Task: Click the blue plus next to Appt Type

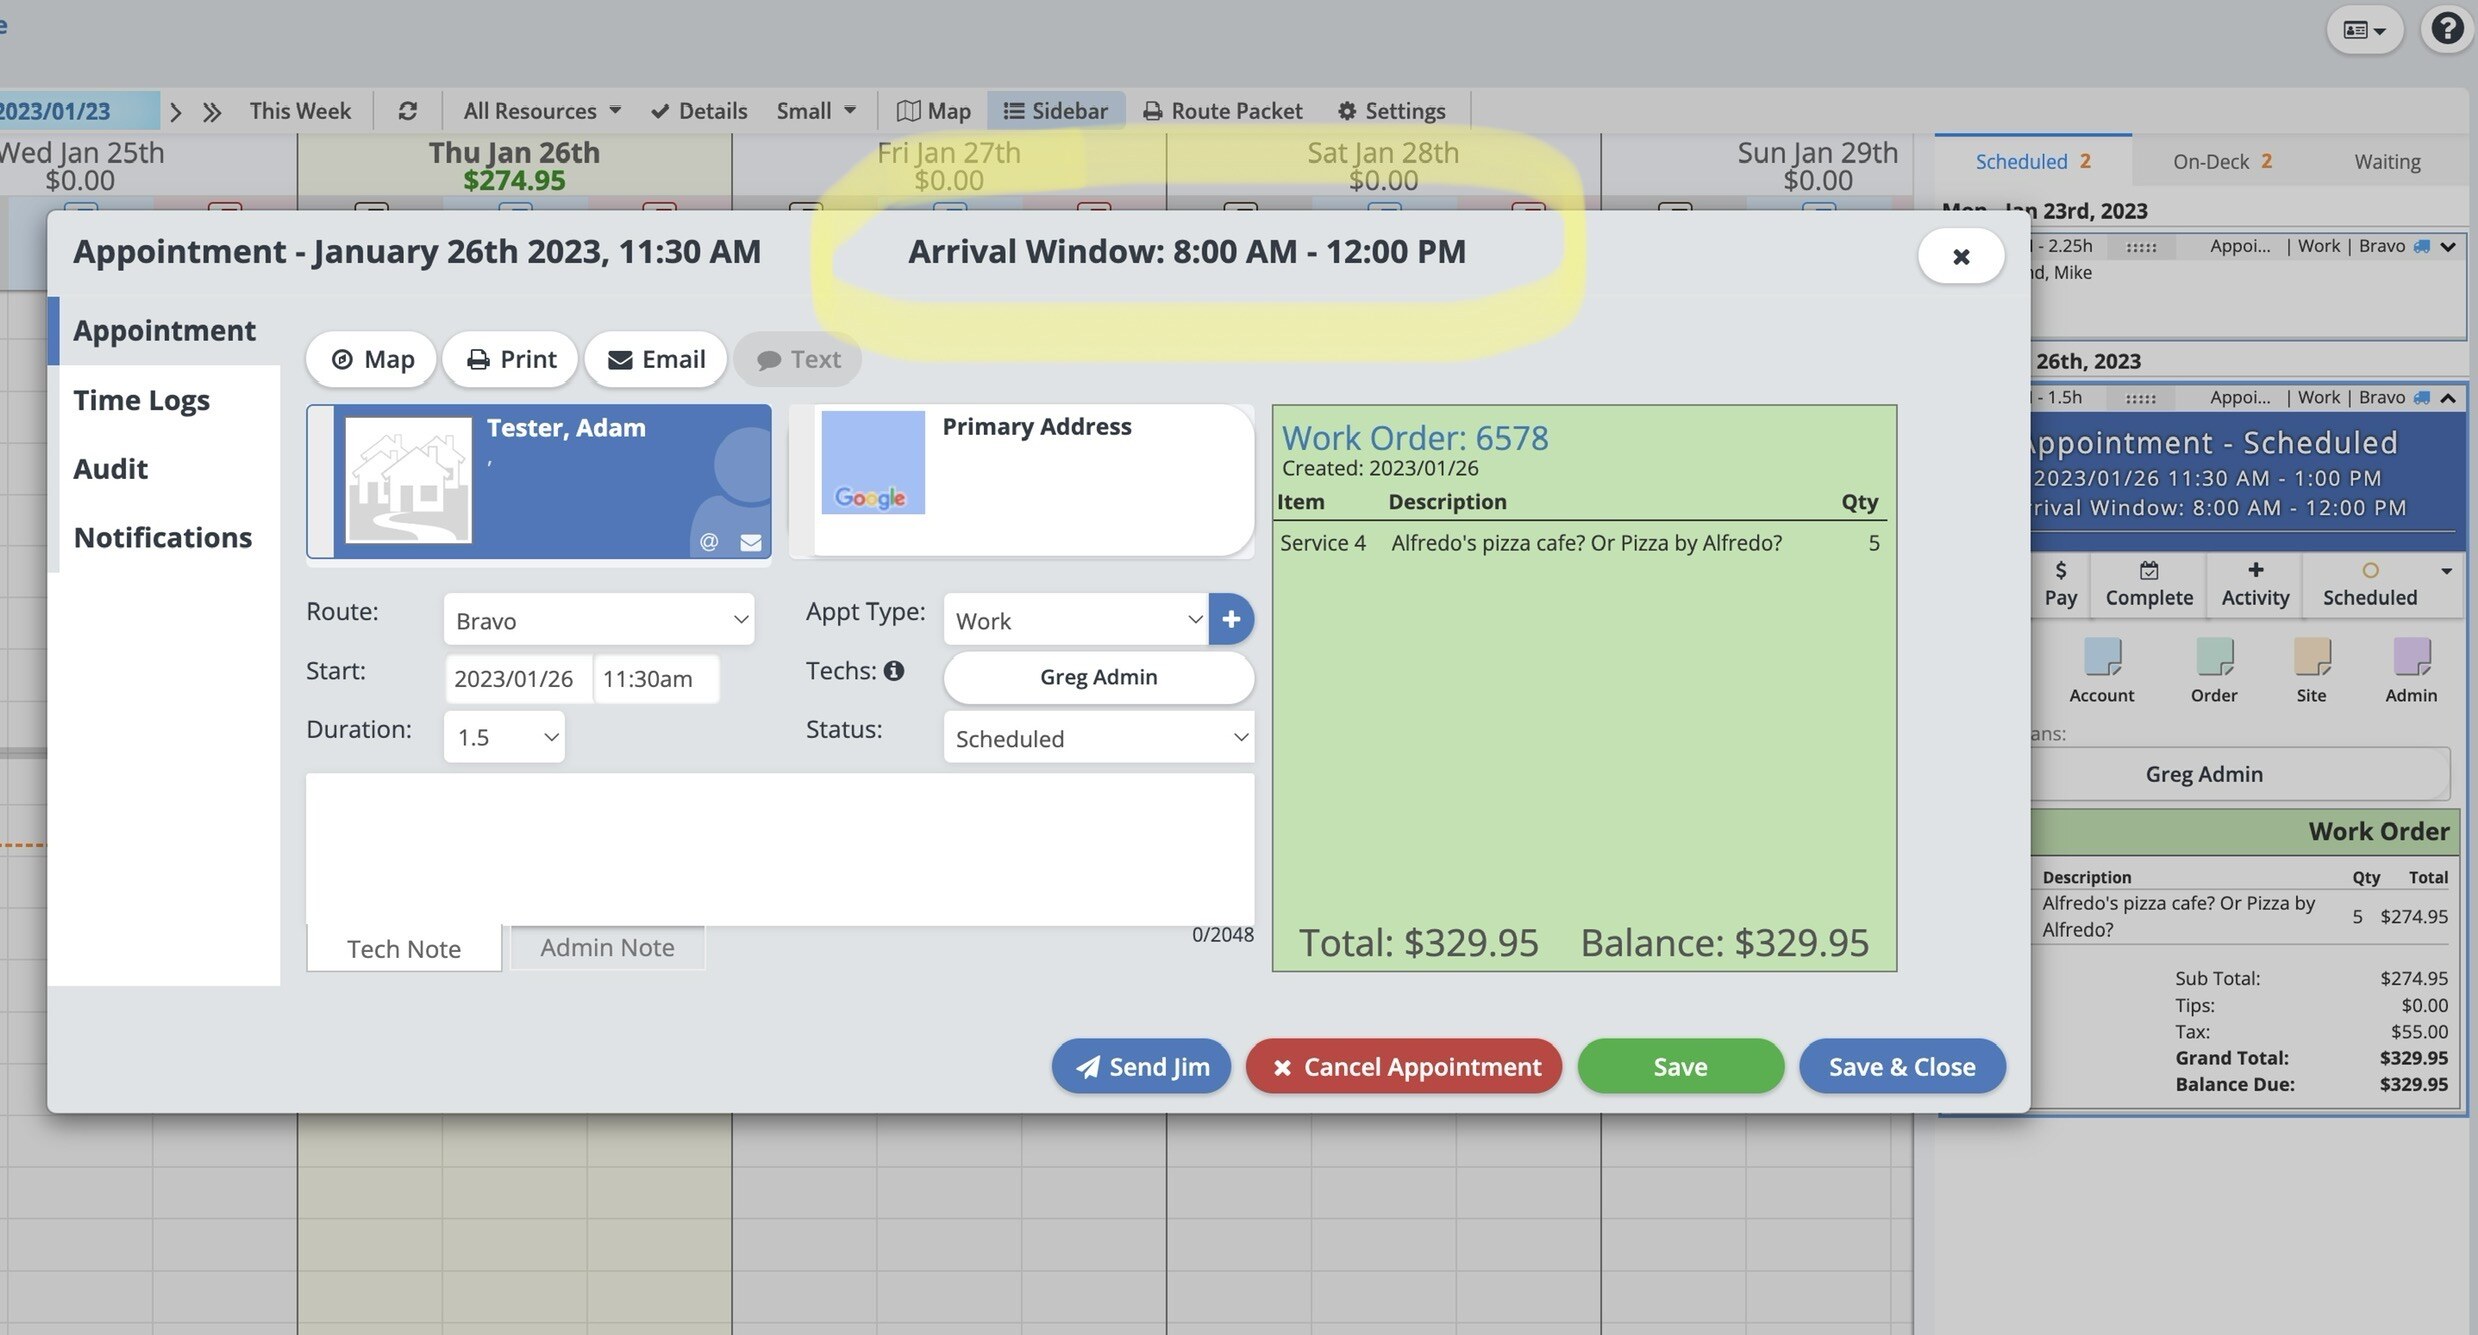Action: click(x=1231, y=619)
